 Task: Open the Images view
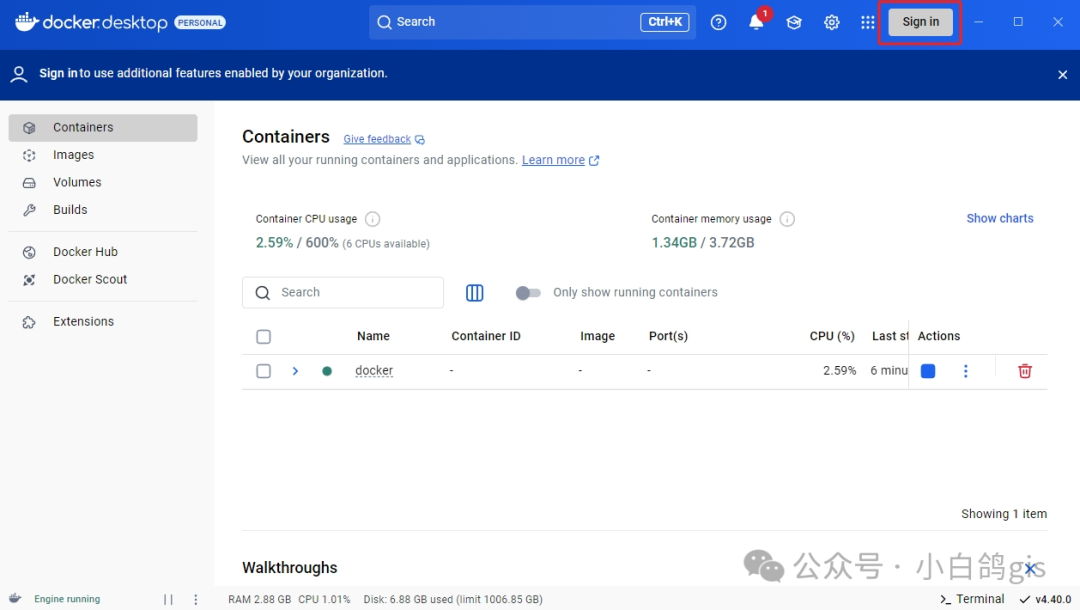(103, 155)
